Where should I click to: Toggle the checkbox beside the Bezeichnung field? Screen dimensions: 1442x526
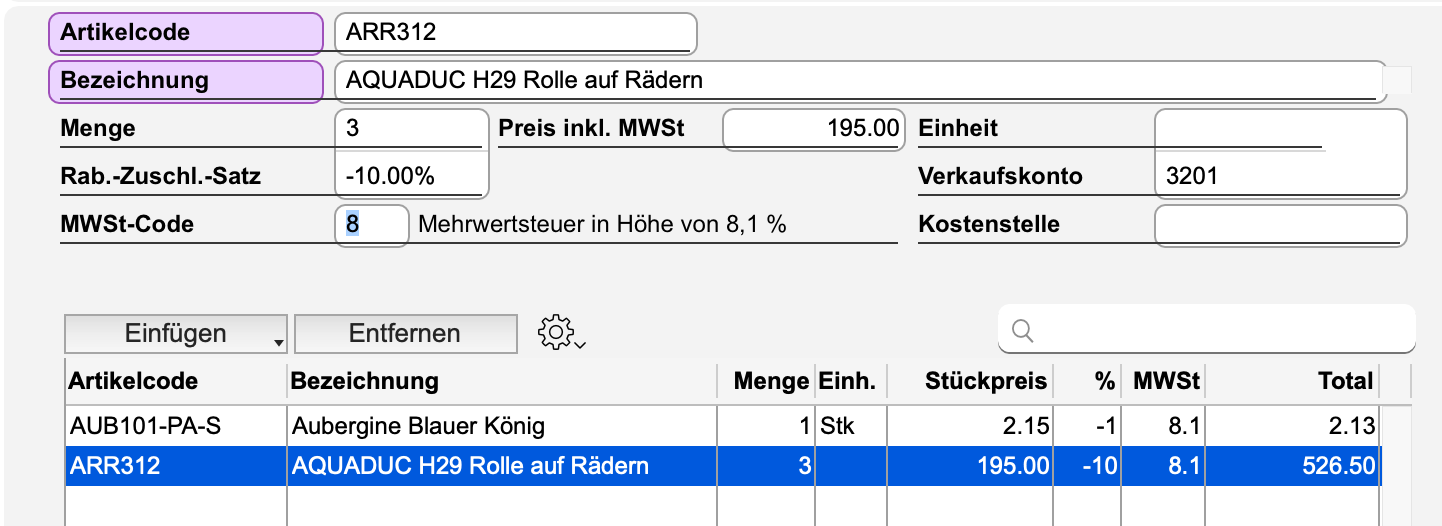coord(1397,80)
